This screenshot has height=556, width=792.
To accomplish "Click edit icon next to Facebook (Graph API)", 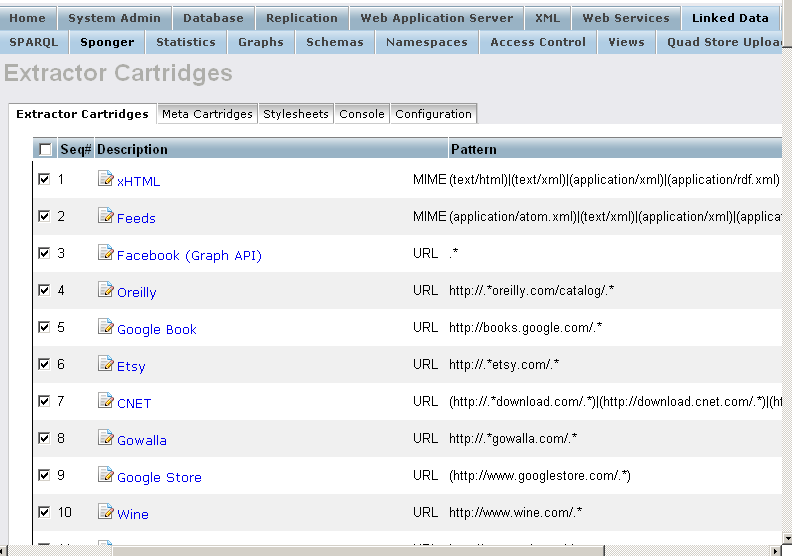I will [x=106, y=254].
